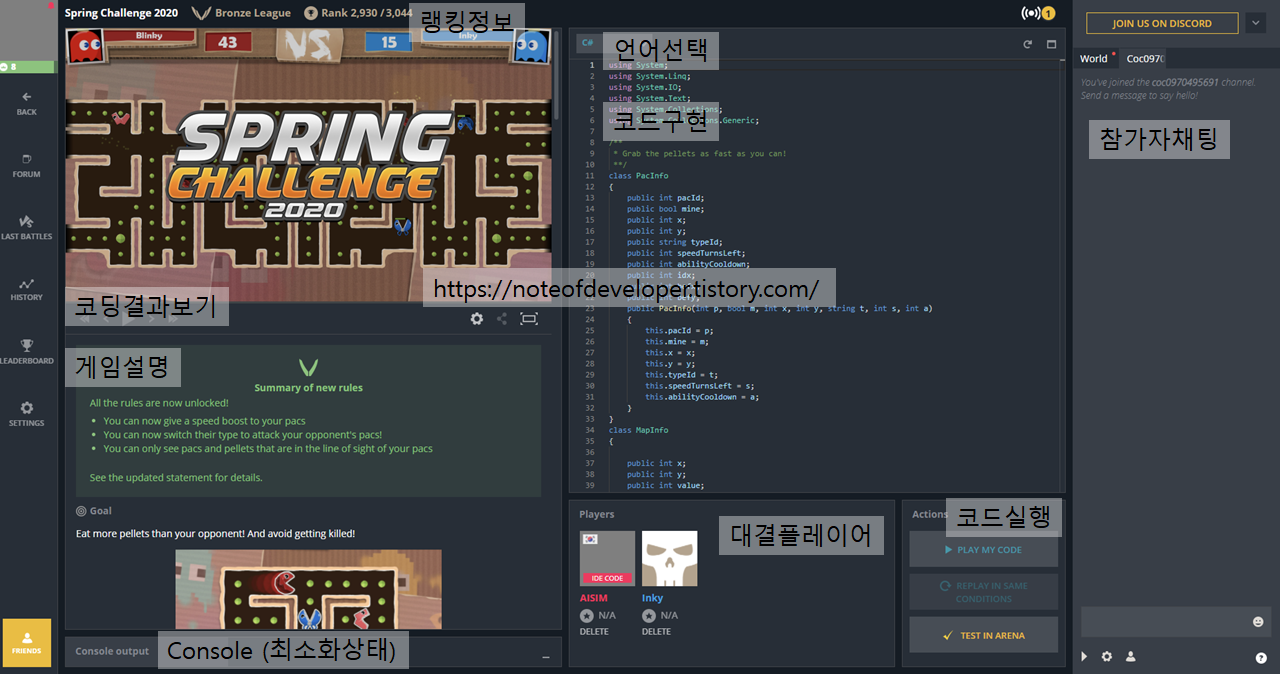1280x679 pixels.
Task: Click the Join Us On Discord button
Action: pyautogui.click(x=1162, y=23)
